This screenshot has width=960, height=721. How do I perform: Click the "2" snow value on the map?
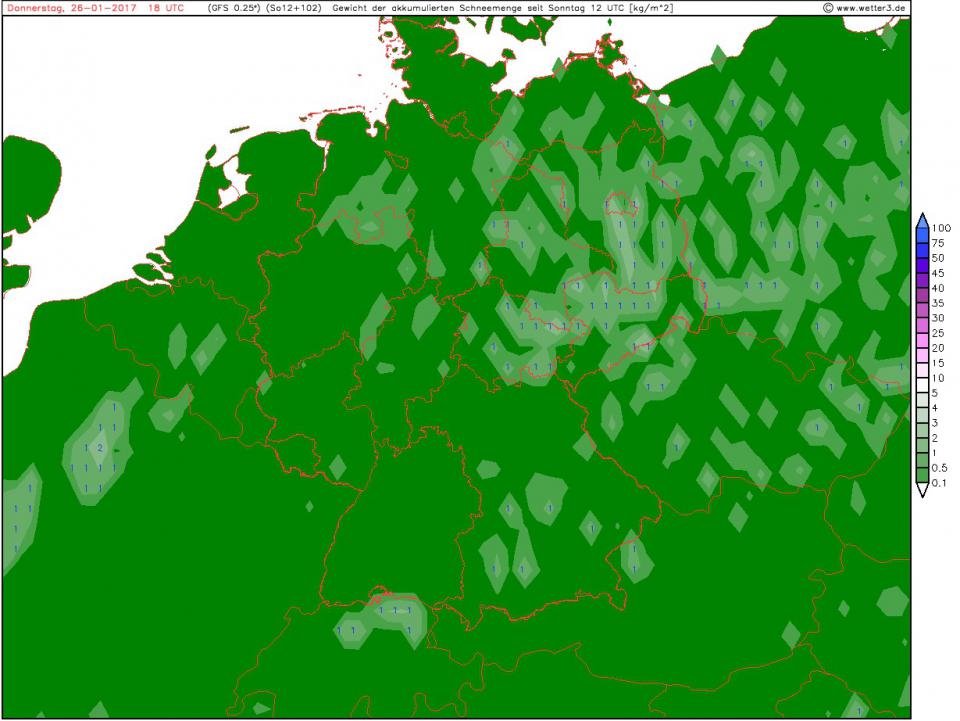[99, 447]
